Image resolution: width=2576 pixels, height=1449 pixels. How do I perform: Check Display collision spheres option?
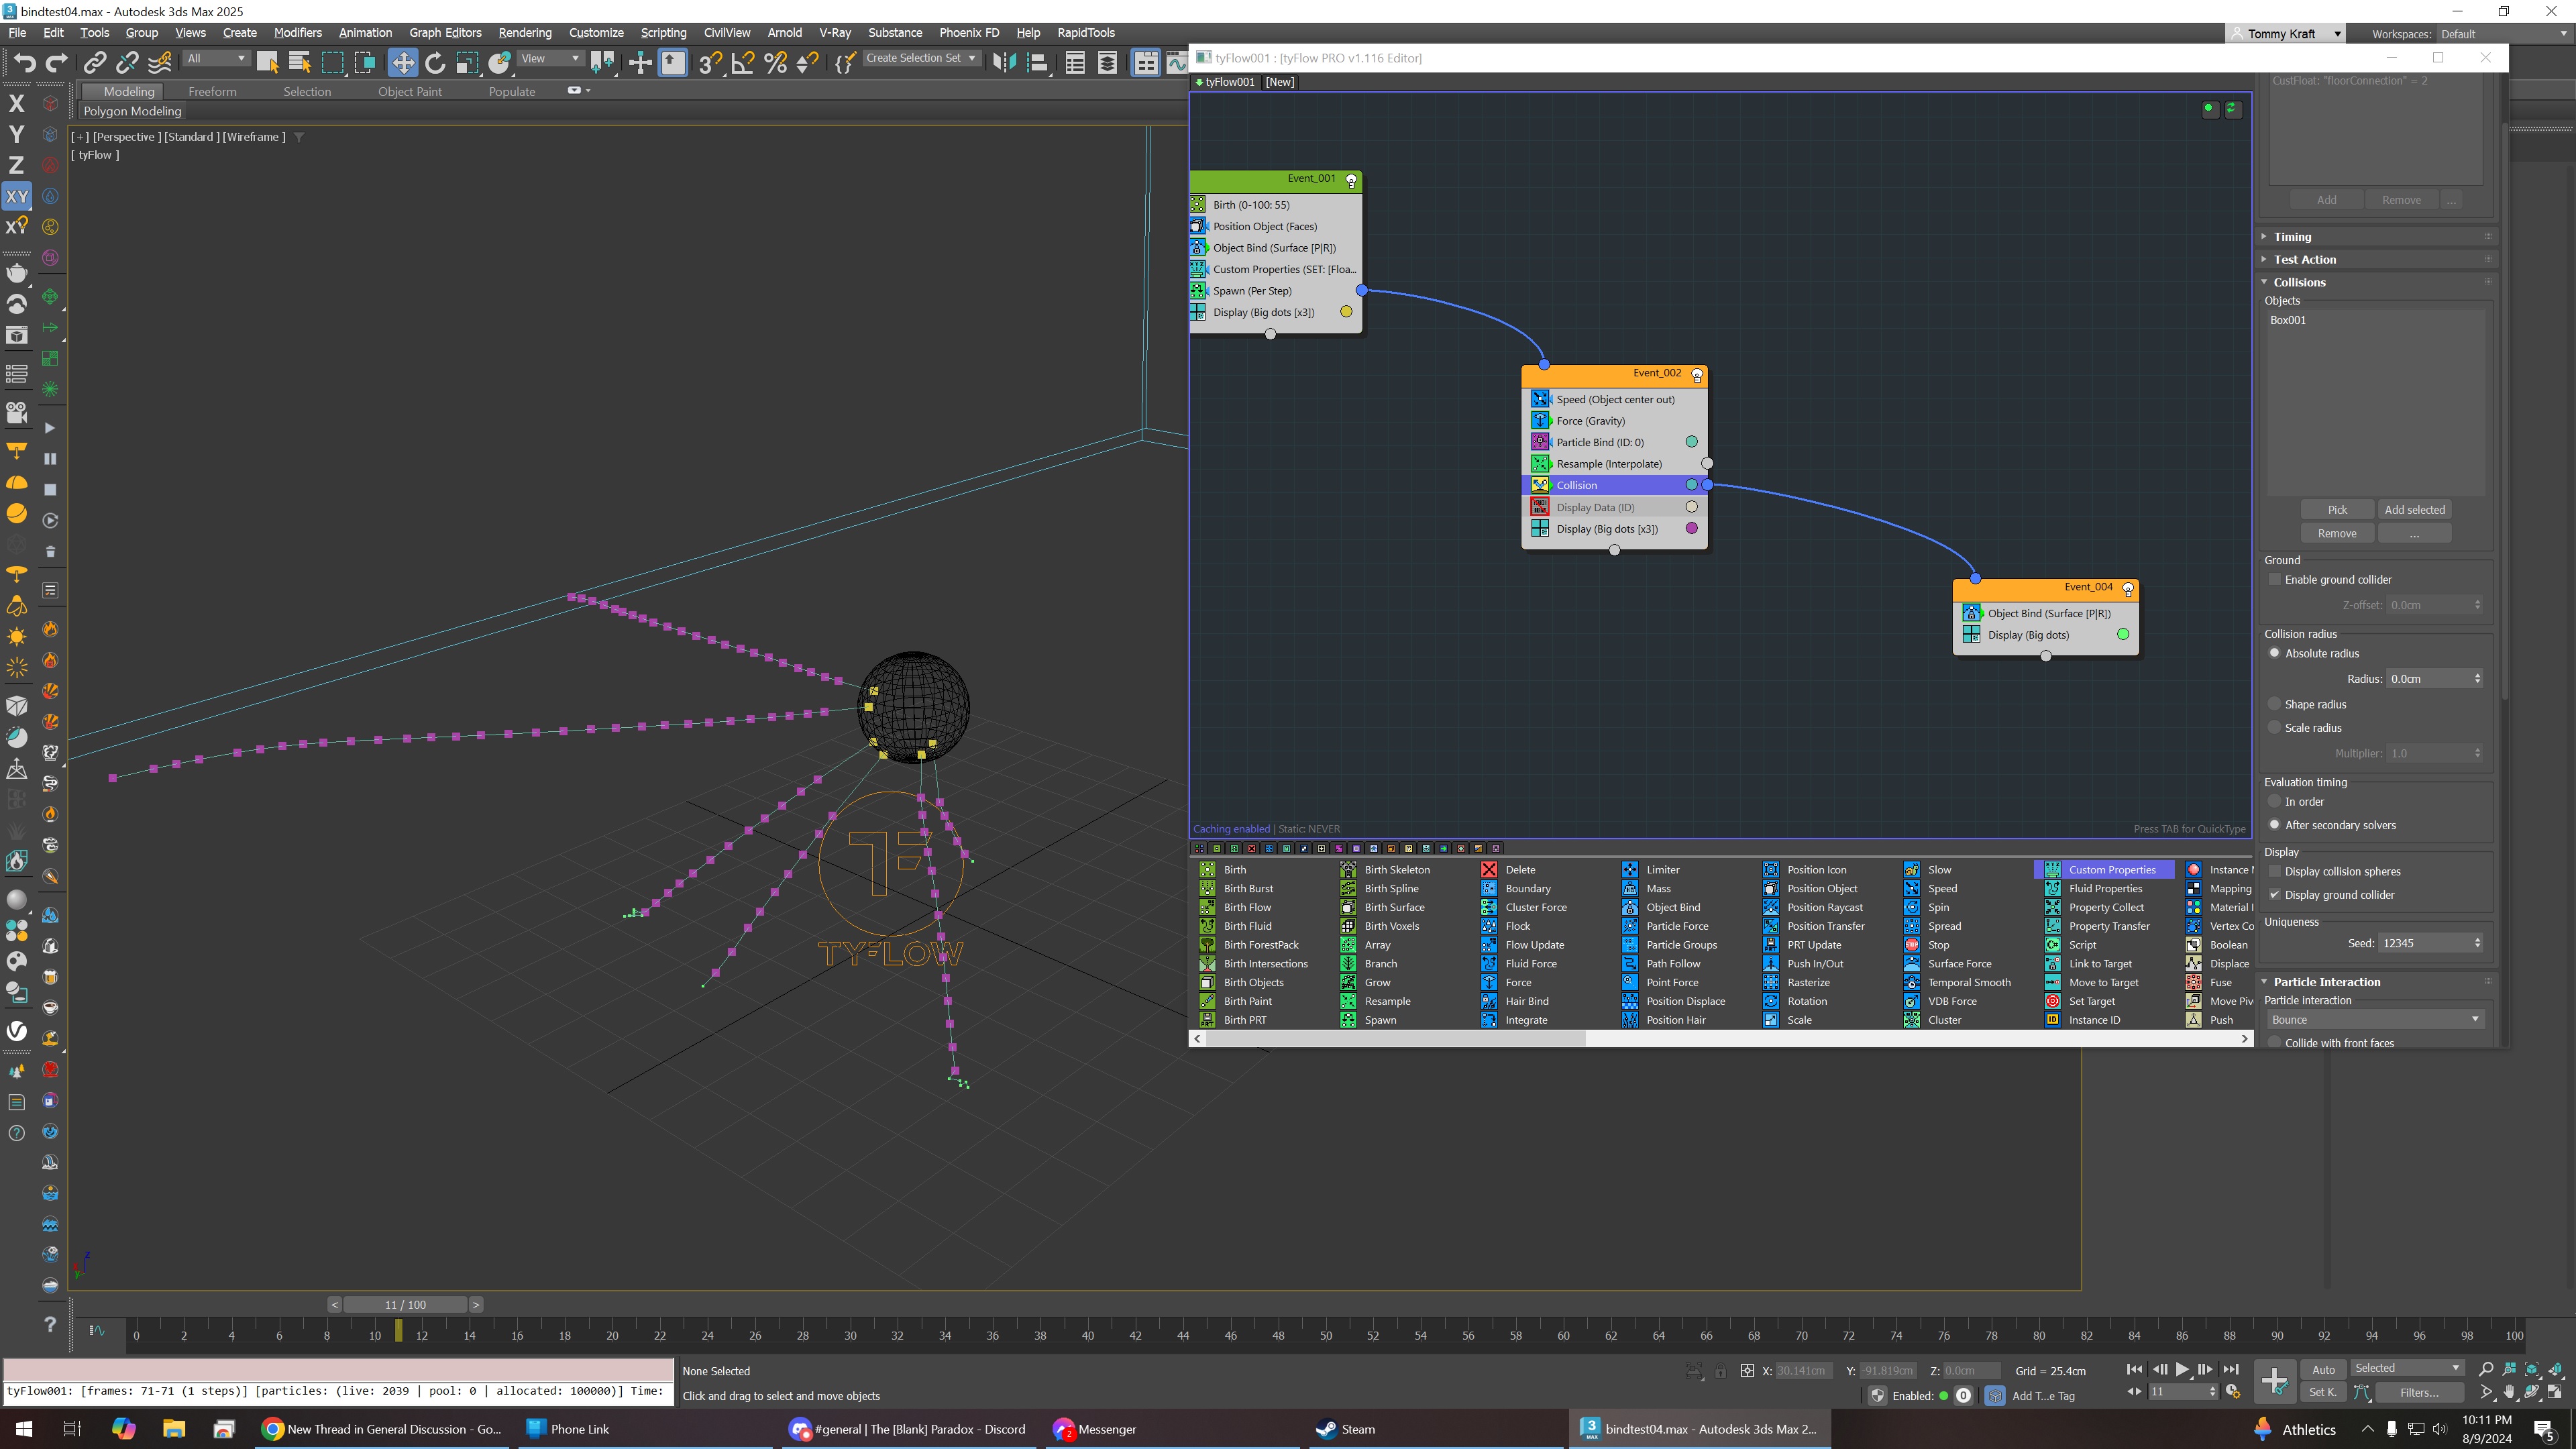2275,871
